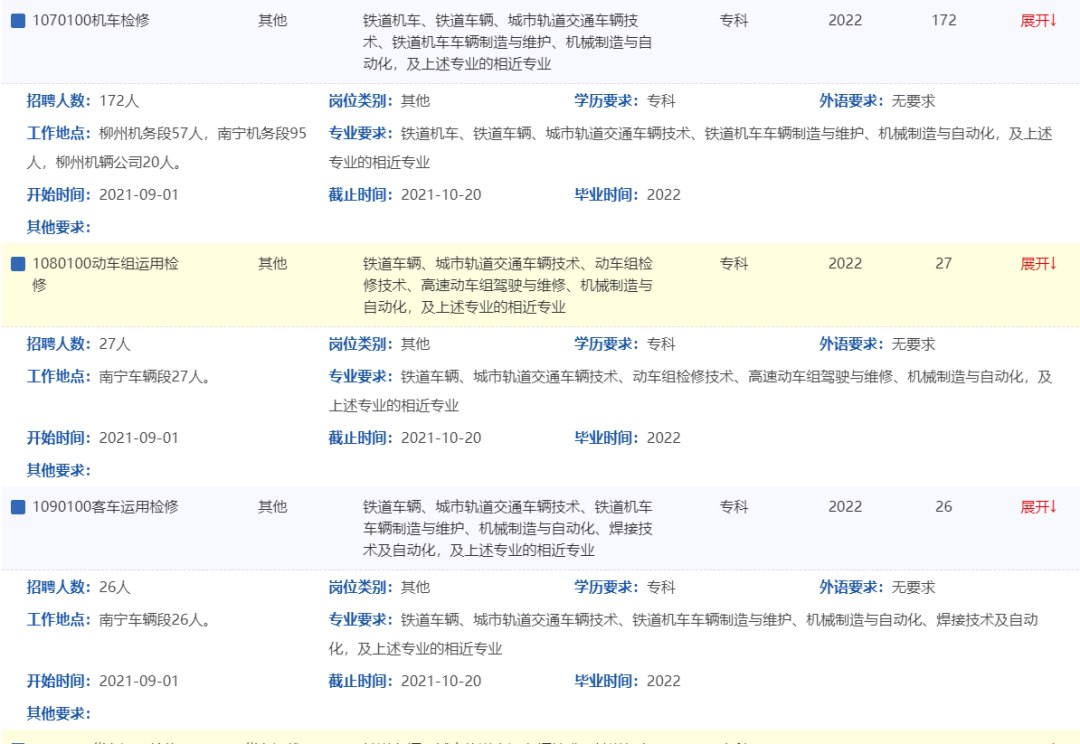1080x744 pixels.
Task: Open the 1070100机车检修 position title
Action: point(91,21)
